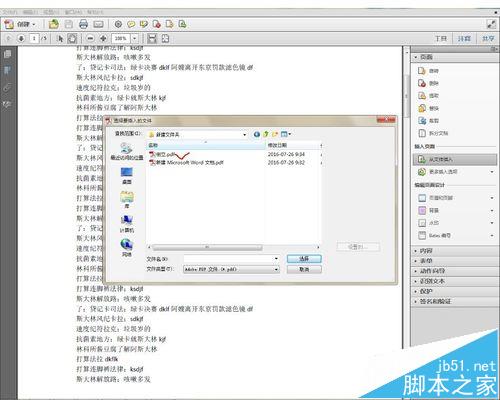The image size is (500, 400).
Task: Open the Tools pane tab
Action: (x=441, y=39)
